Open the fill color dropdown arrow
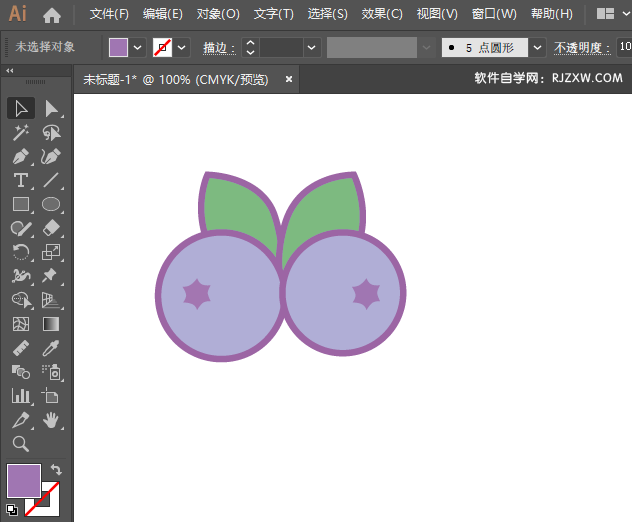 point(137,47)
